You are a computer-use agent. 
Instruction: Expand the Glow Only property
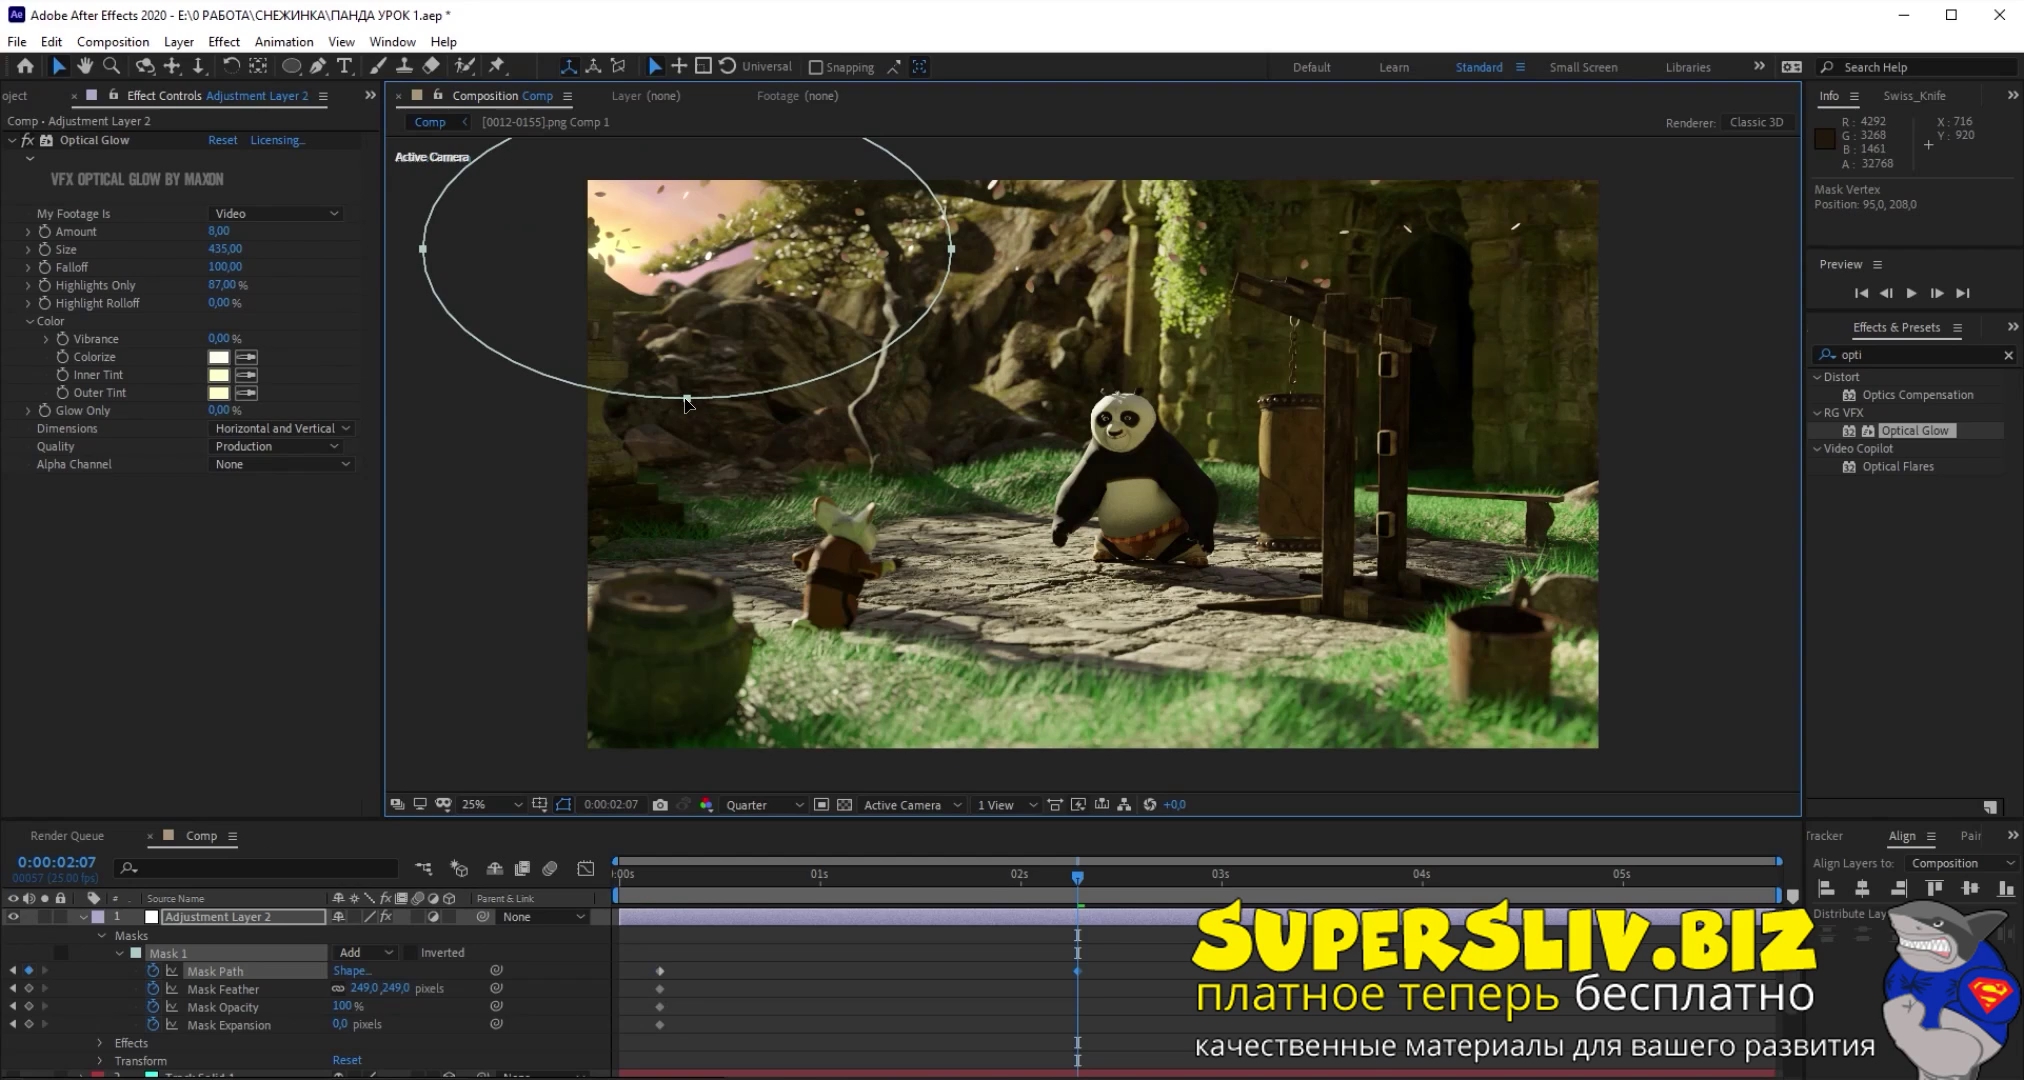[28, 411]
